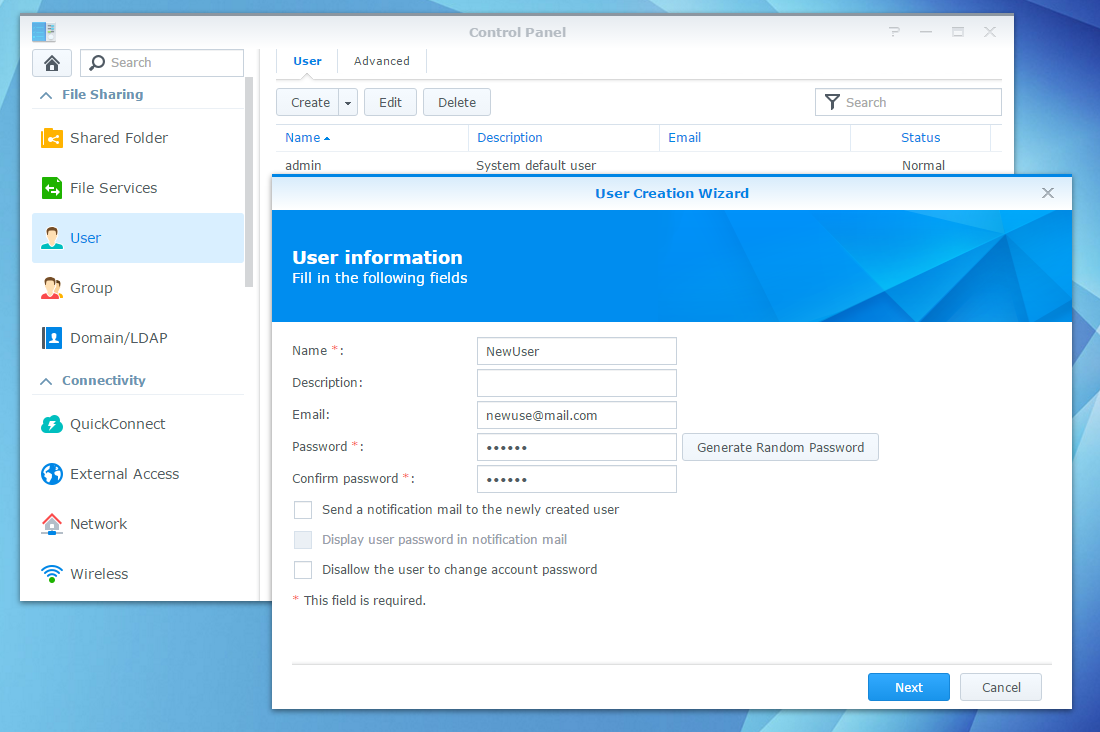1100x732 pixels.
Task: Open External Access globe icon
Action: pyautogui.click(x=52, y=474)
